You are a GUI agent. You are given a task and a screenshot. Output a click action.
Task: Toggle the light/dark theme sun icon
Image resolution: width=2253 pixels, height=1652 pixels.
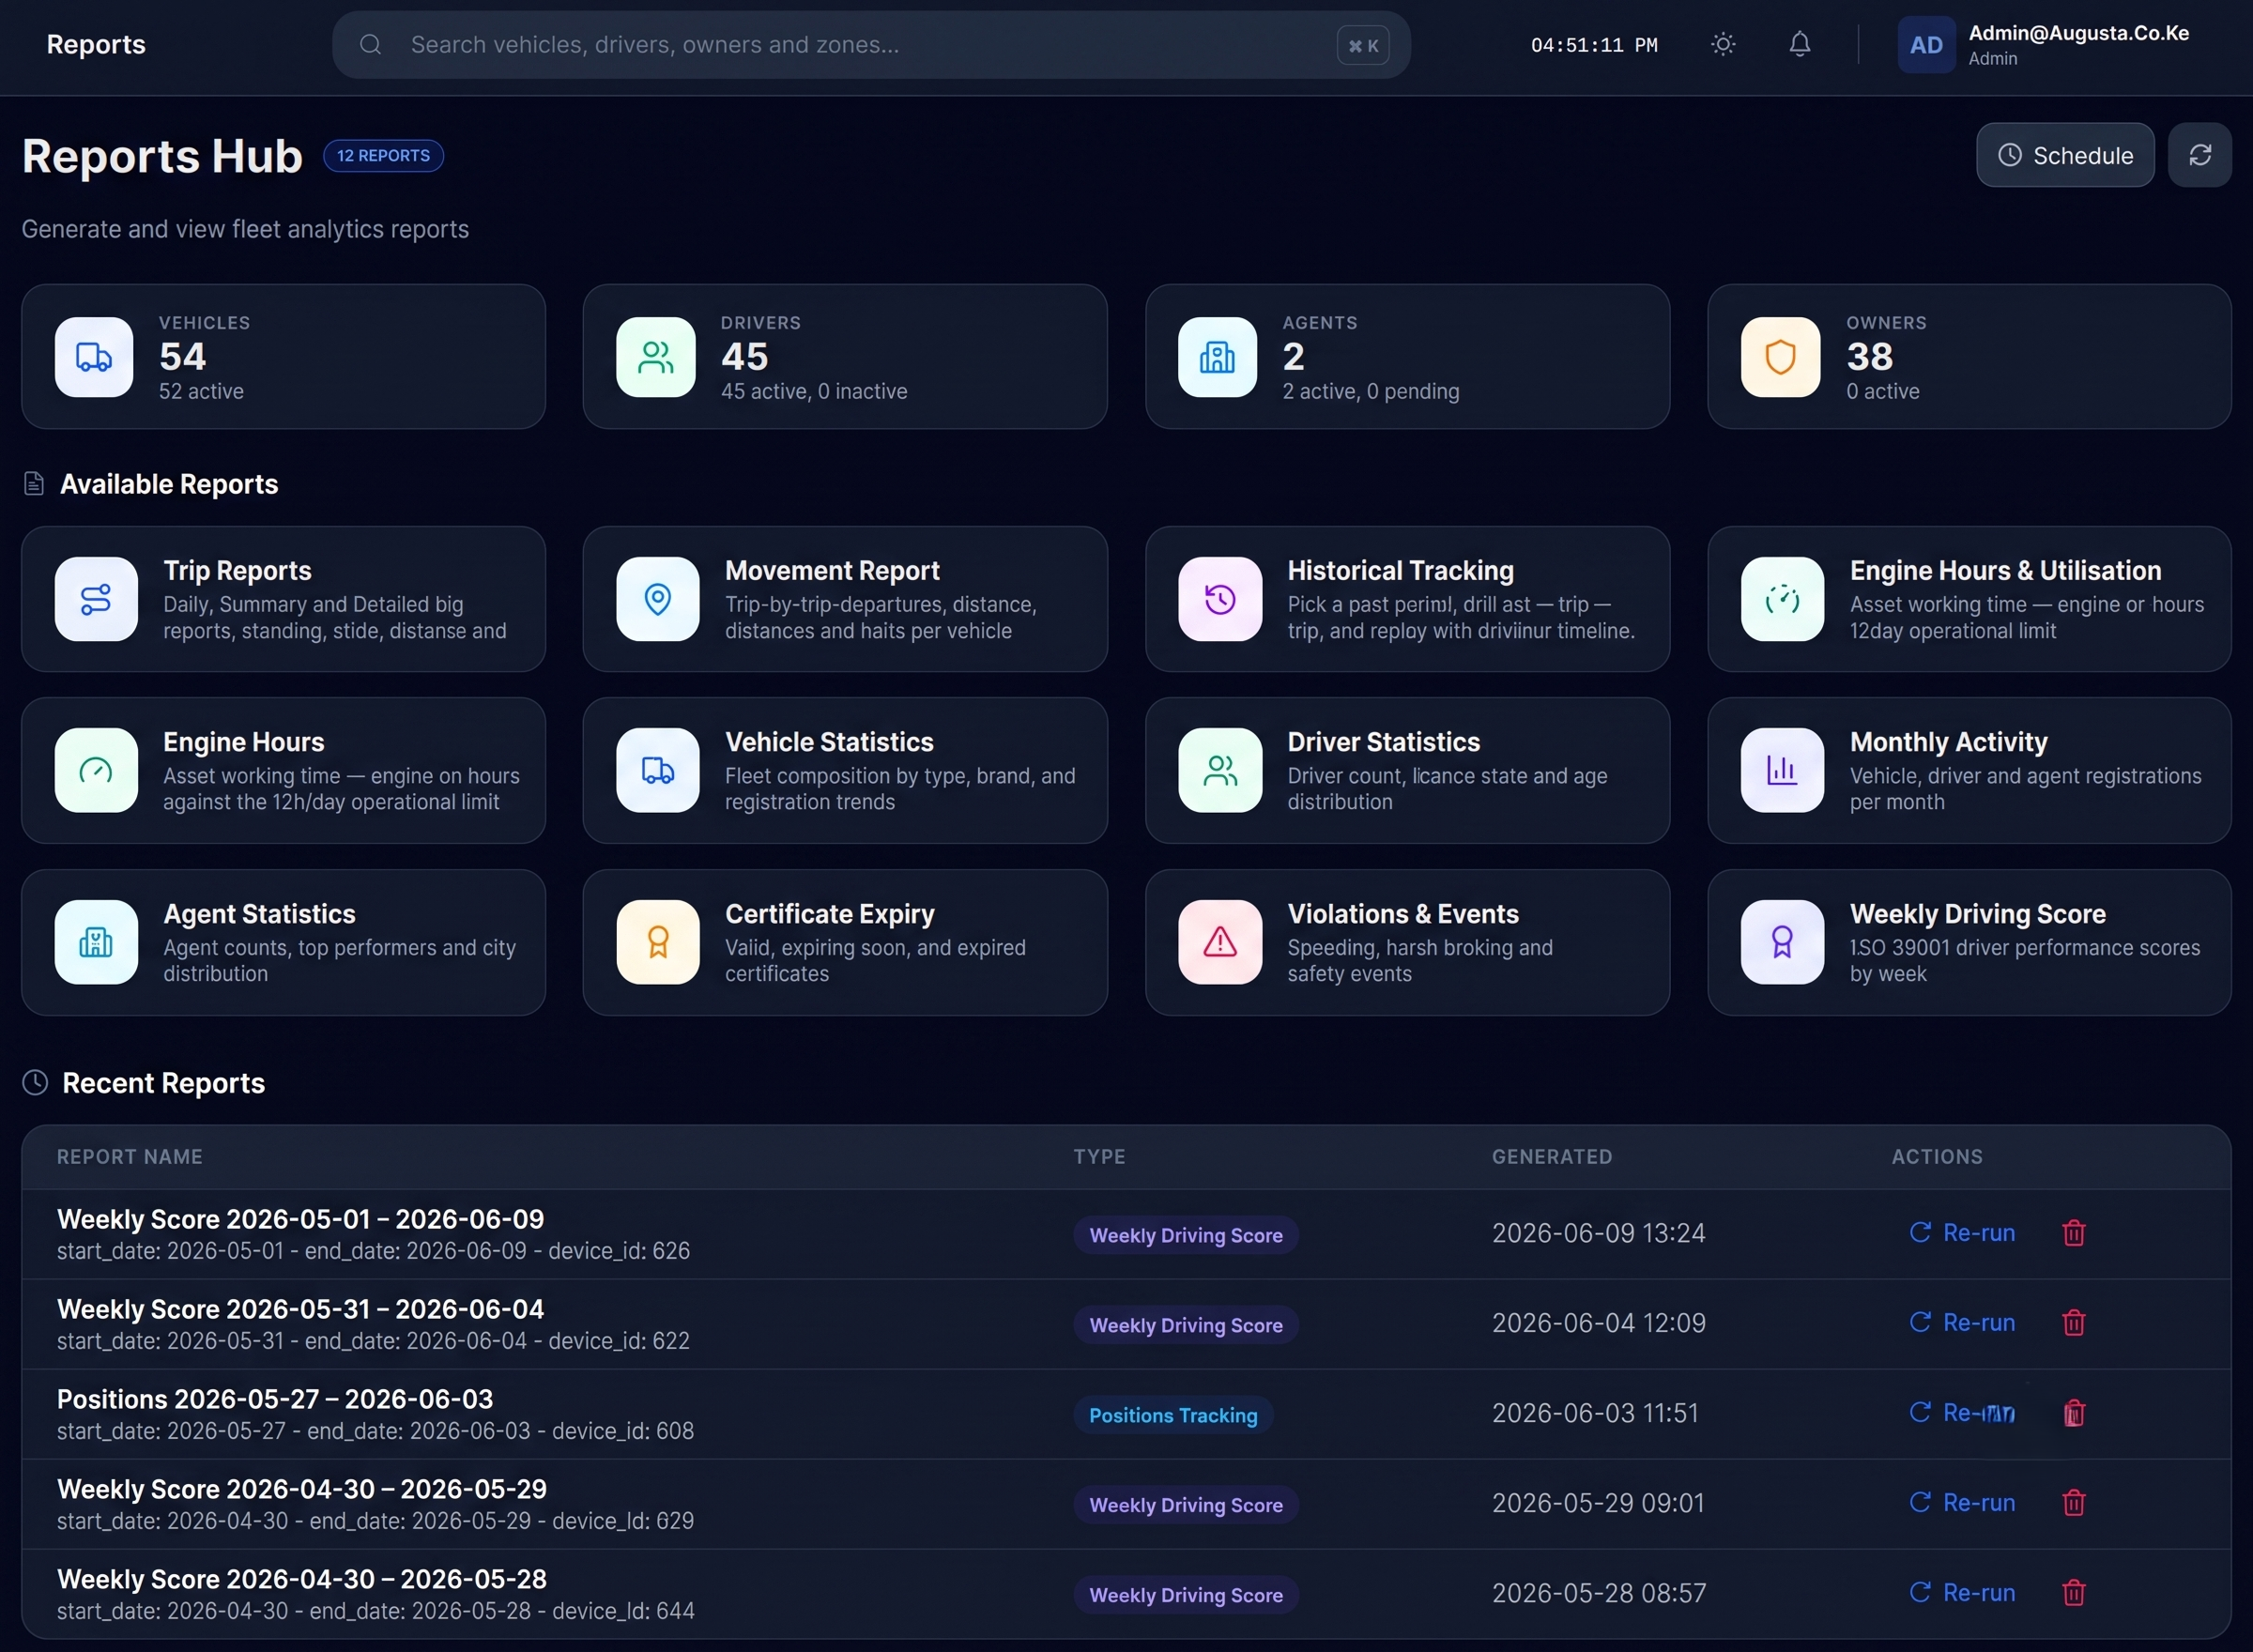[x=1722, y=44]
